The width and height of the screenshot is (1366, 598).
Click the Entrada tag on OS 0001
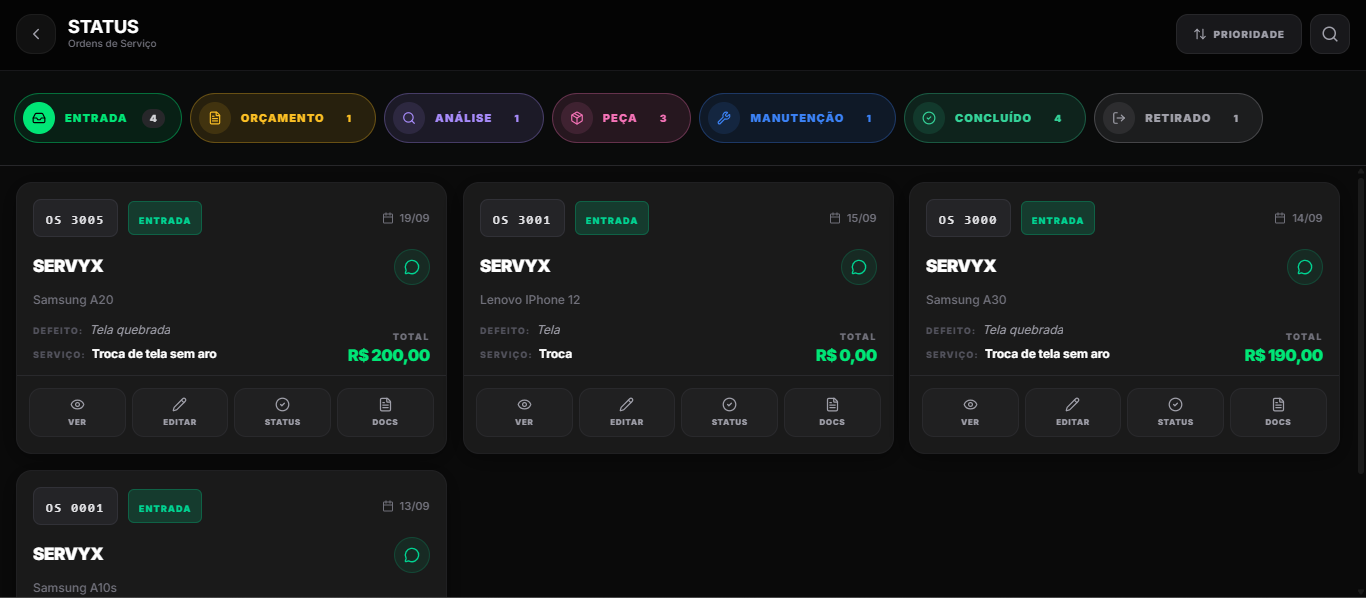tap(165, 506)
